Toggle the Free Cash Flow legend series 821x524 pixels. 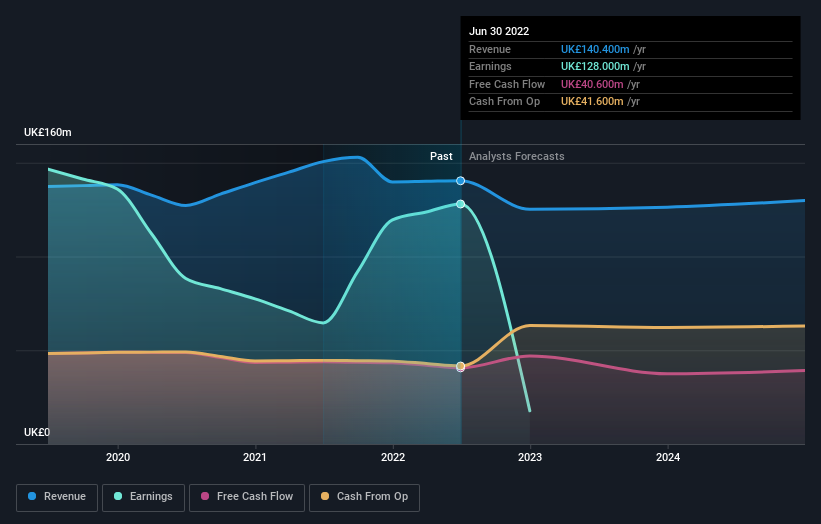247,497
